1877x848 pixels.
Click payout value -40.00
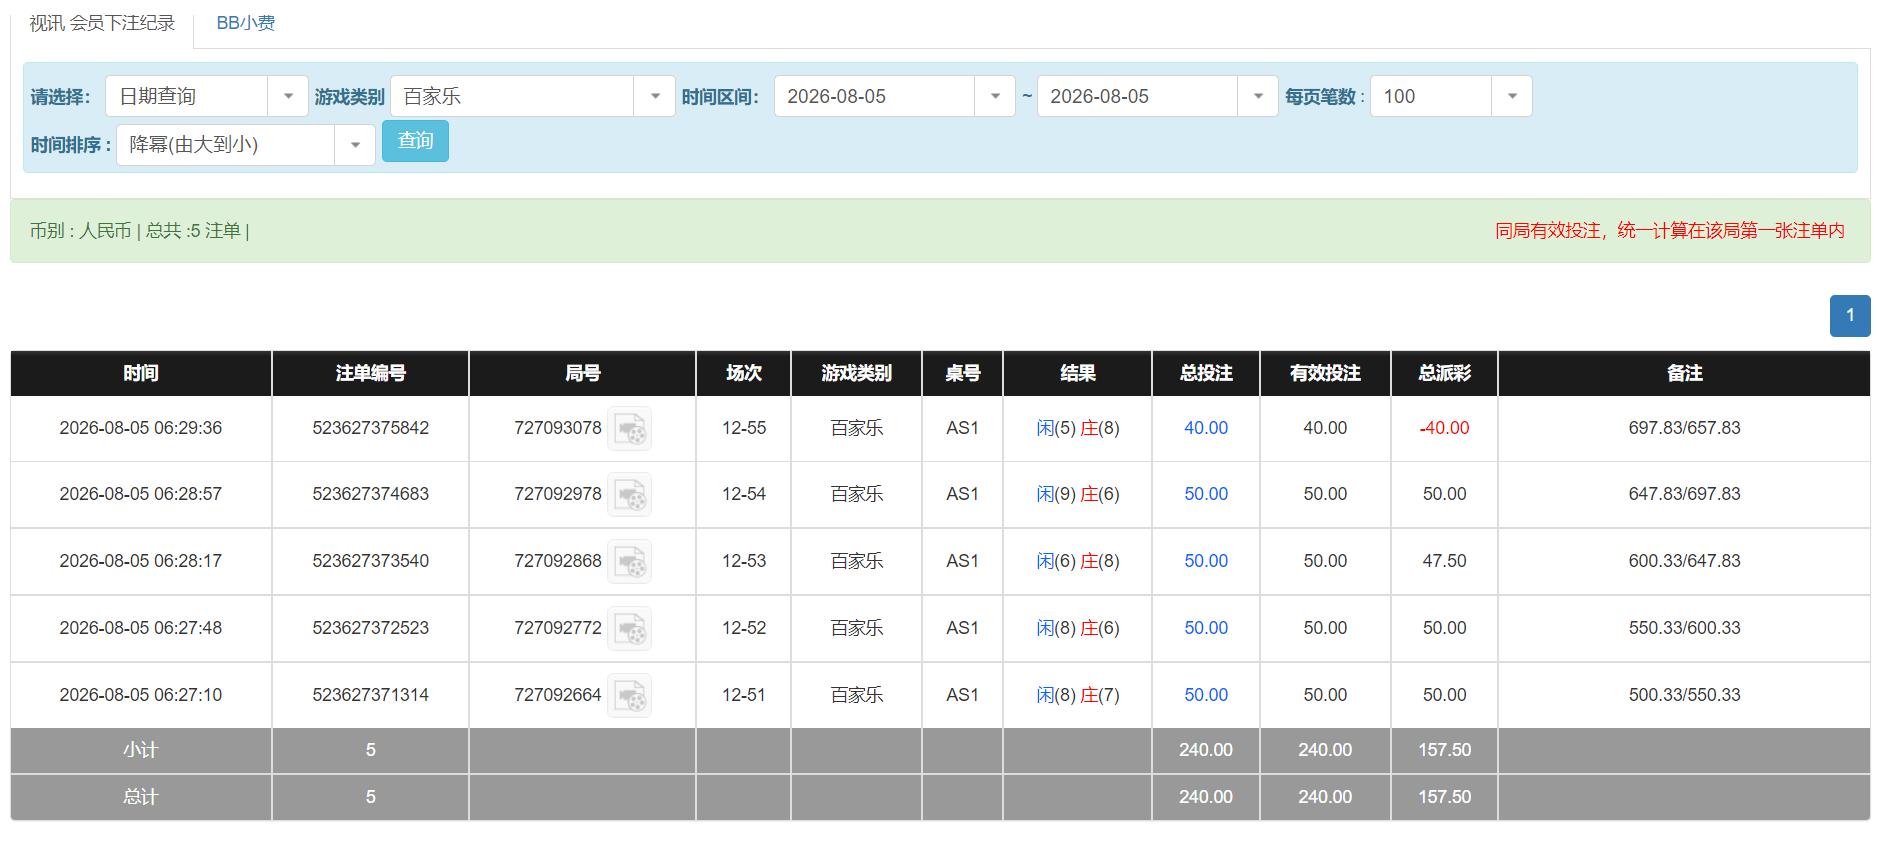[x=1444, y=428]
